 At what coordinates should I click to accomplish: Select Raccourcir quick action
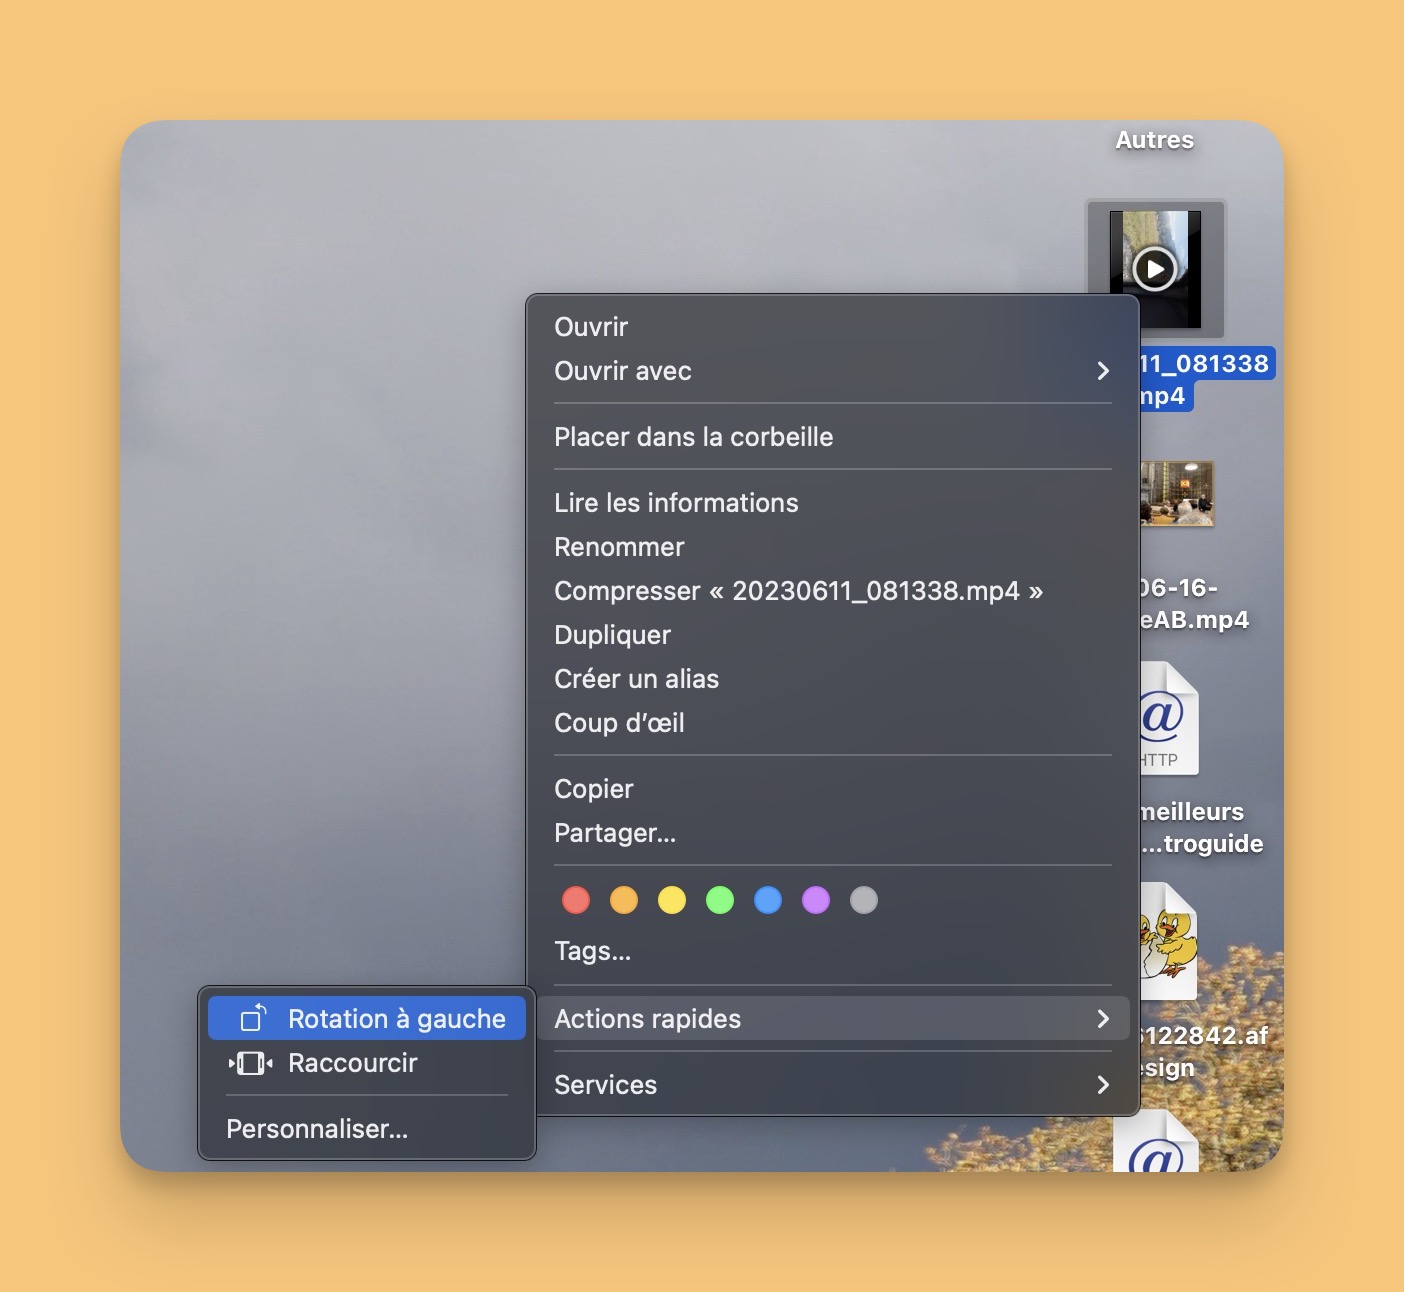tap(367, 1063)
